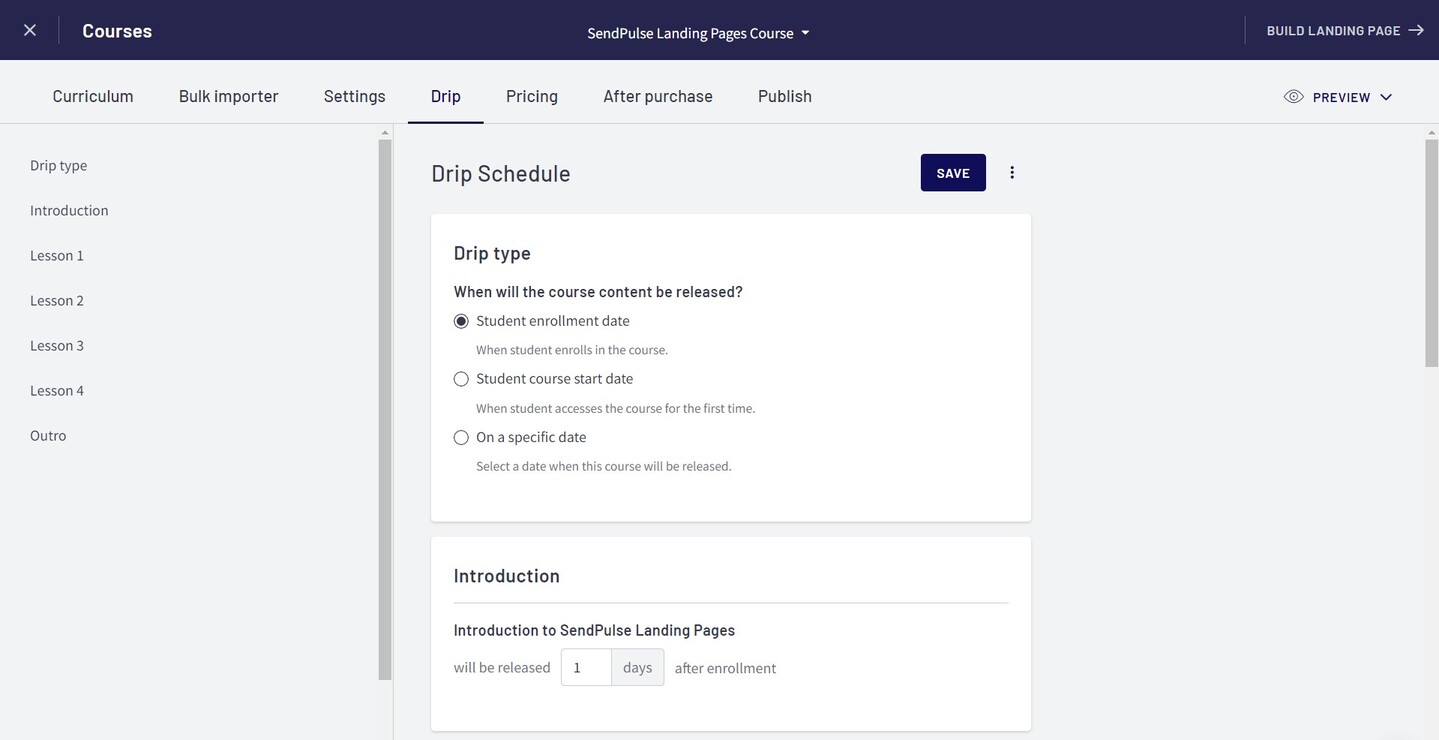This screenshot has height=740, width=1439.
Task: Open the three-dot menu next to Save
Action: click(x=1012, y=172)
